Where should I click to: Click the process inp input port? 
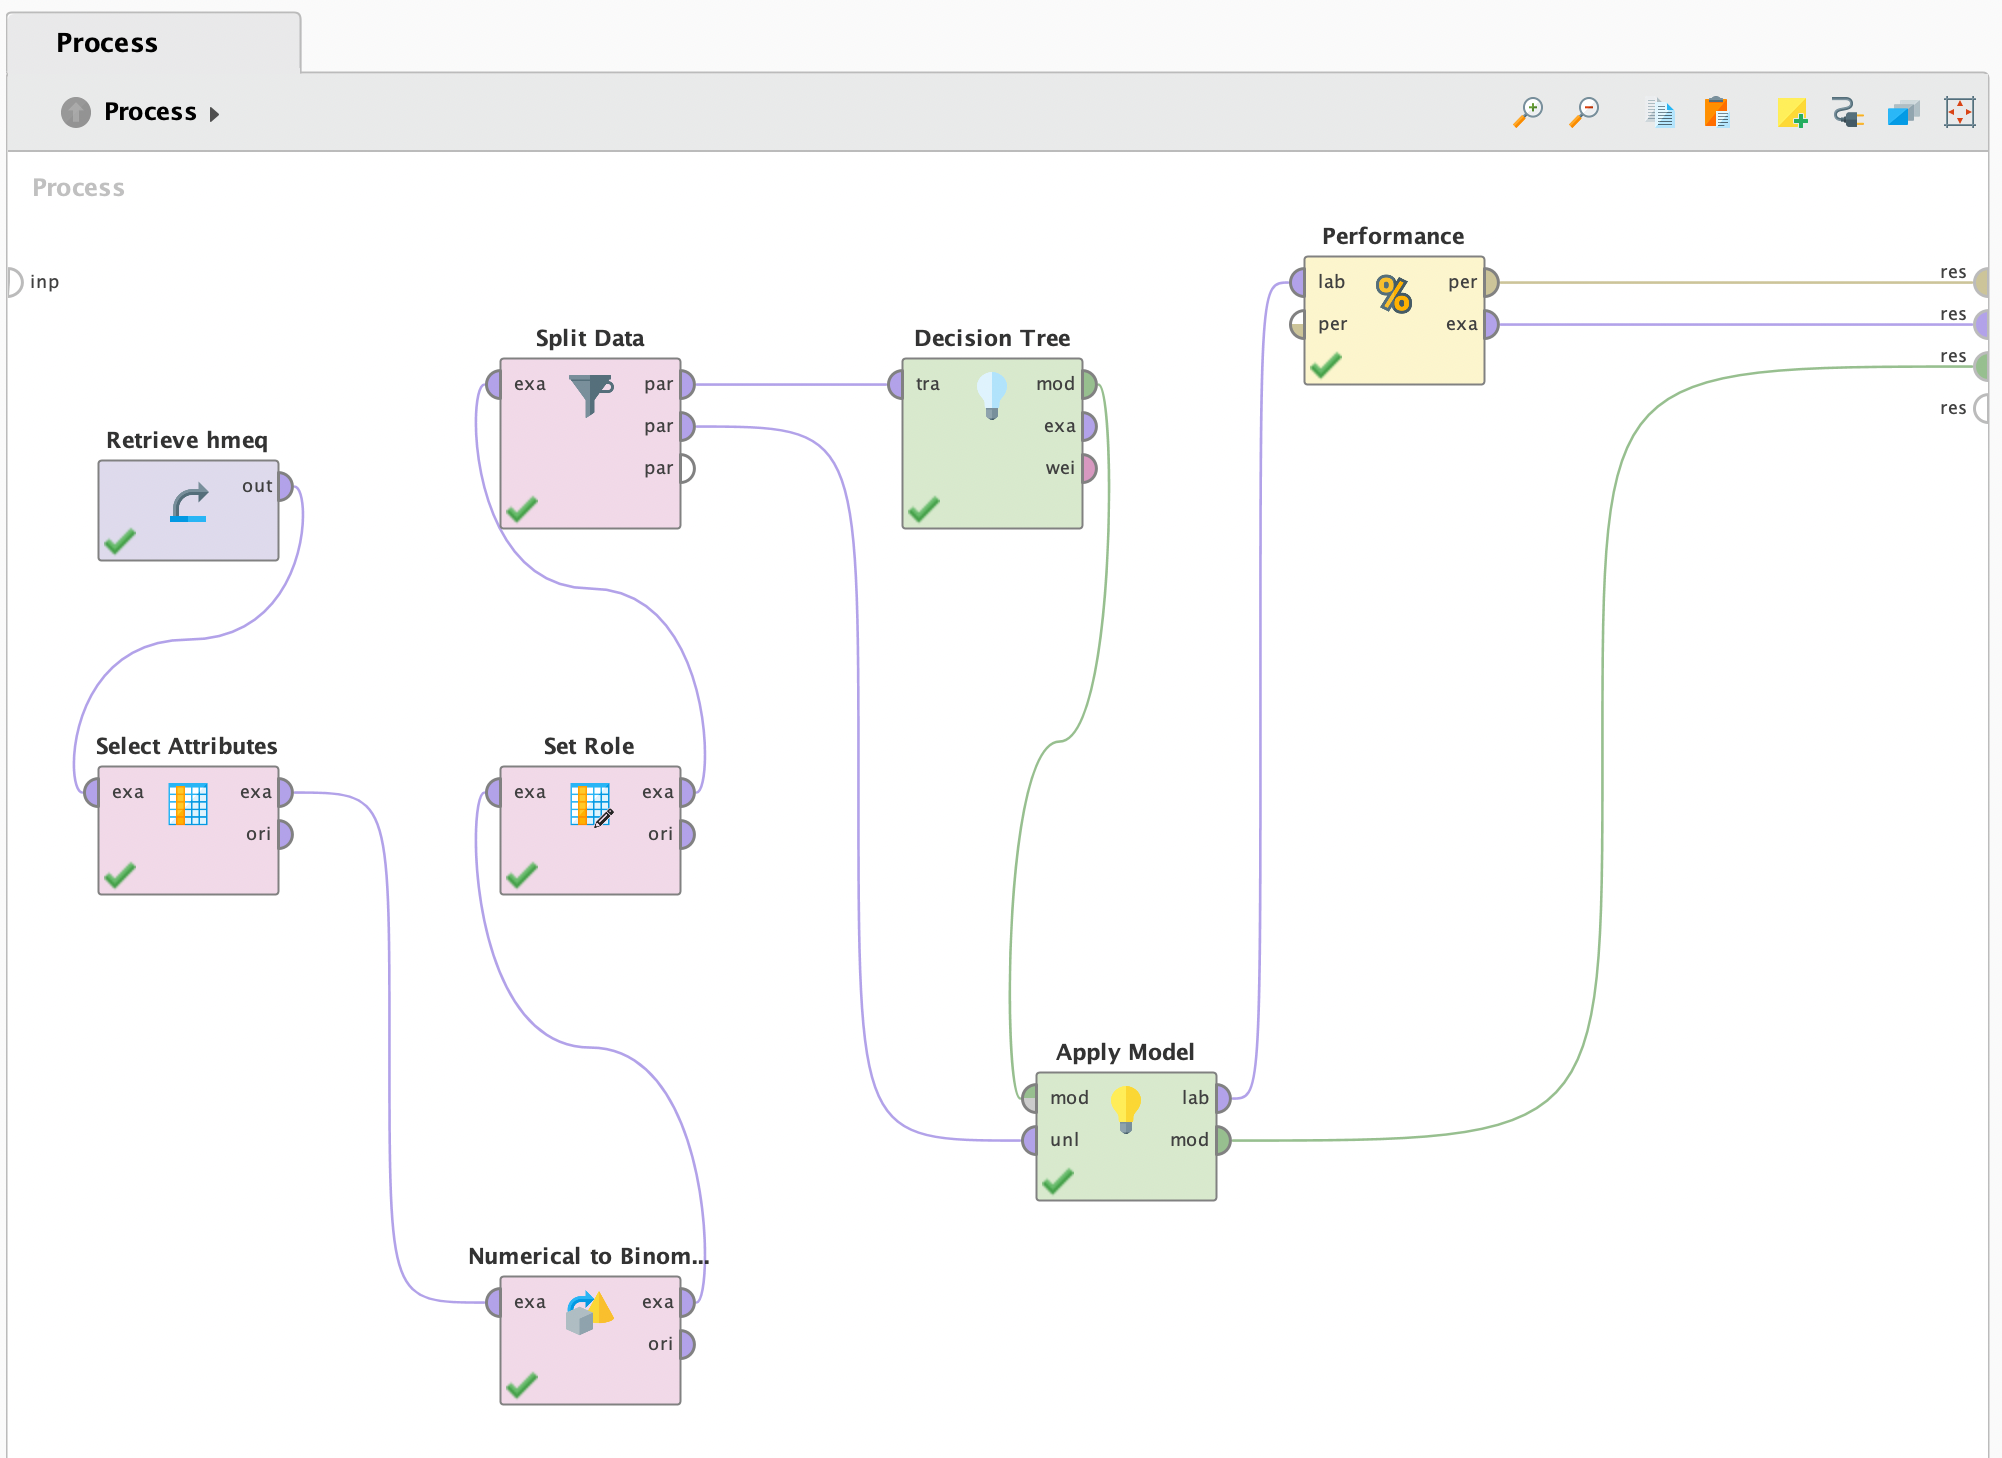pos(15,282)
